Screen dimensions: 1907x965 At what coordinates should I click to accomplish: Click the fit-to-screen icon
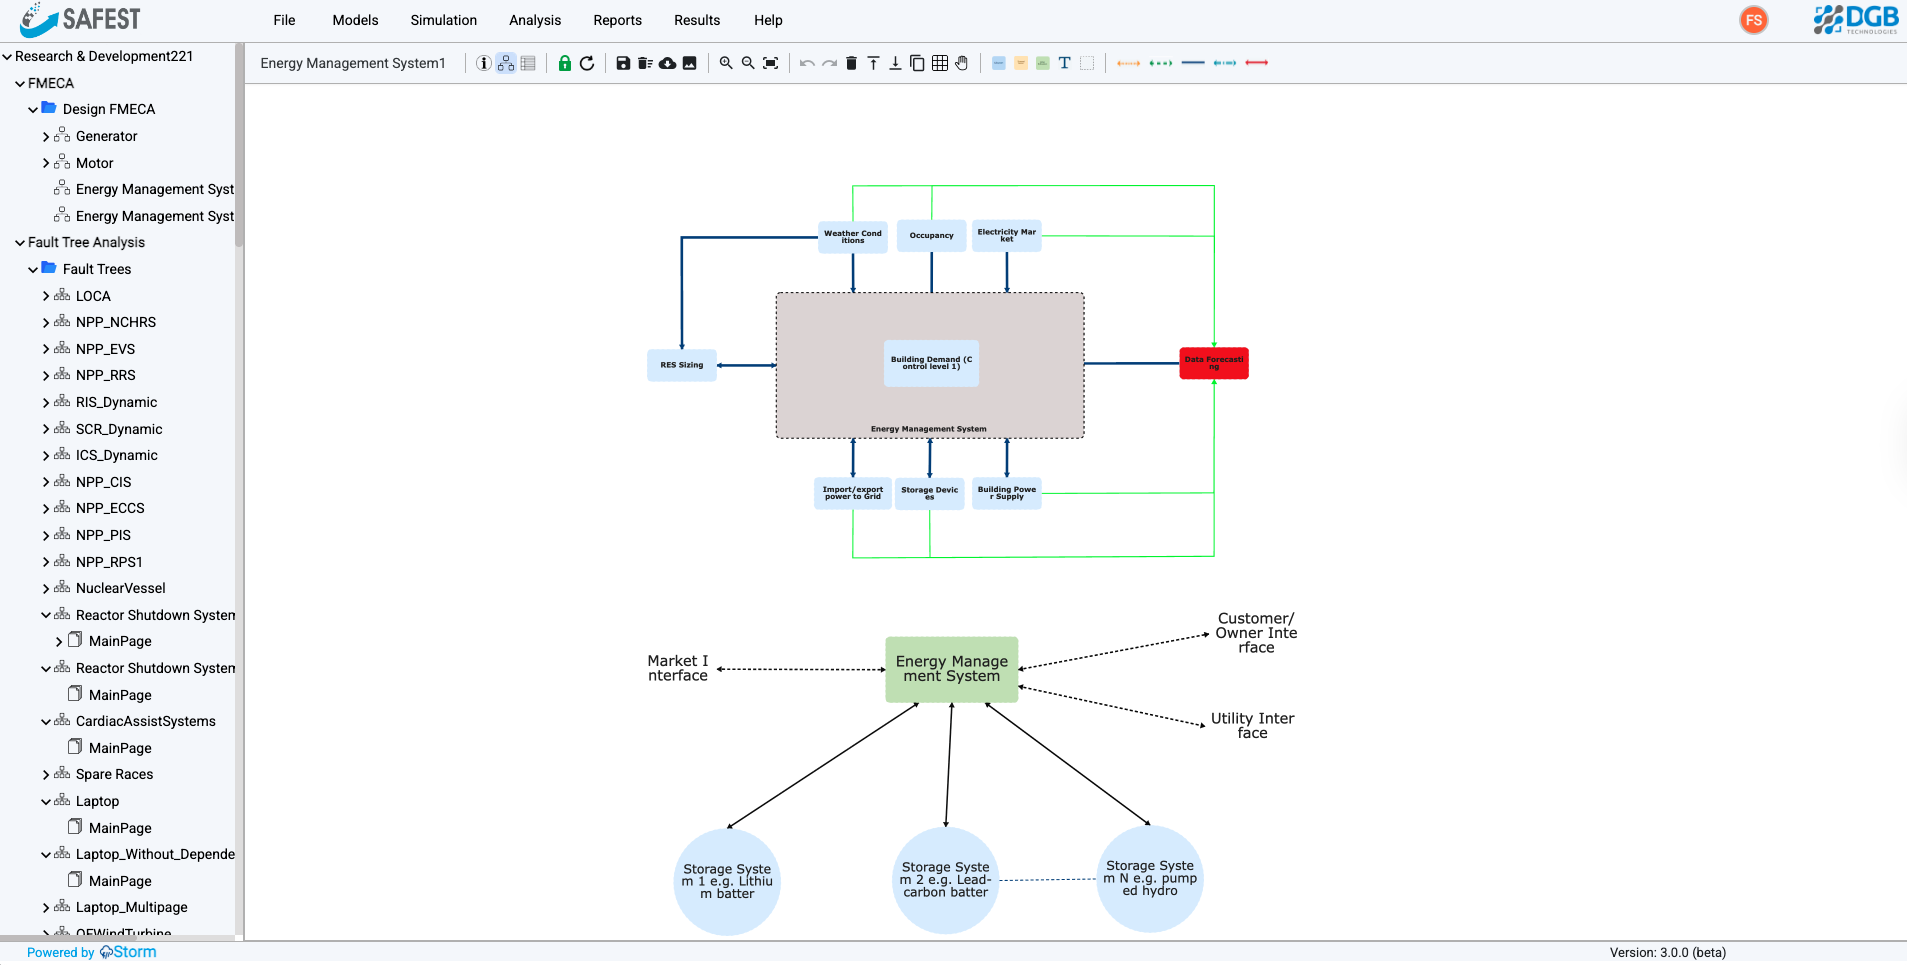[770, 63]
